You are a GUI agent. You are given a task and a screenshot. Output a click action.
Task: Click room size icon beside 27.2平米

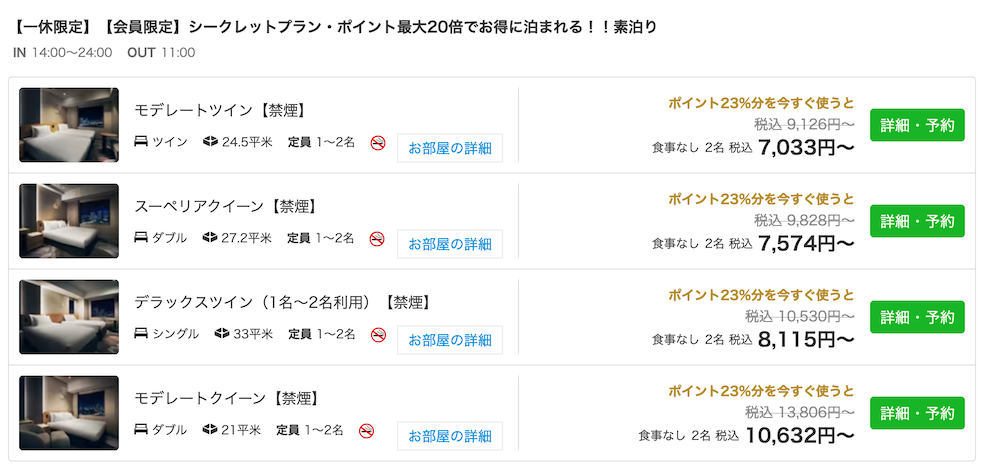coord(210,238)
